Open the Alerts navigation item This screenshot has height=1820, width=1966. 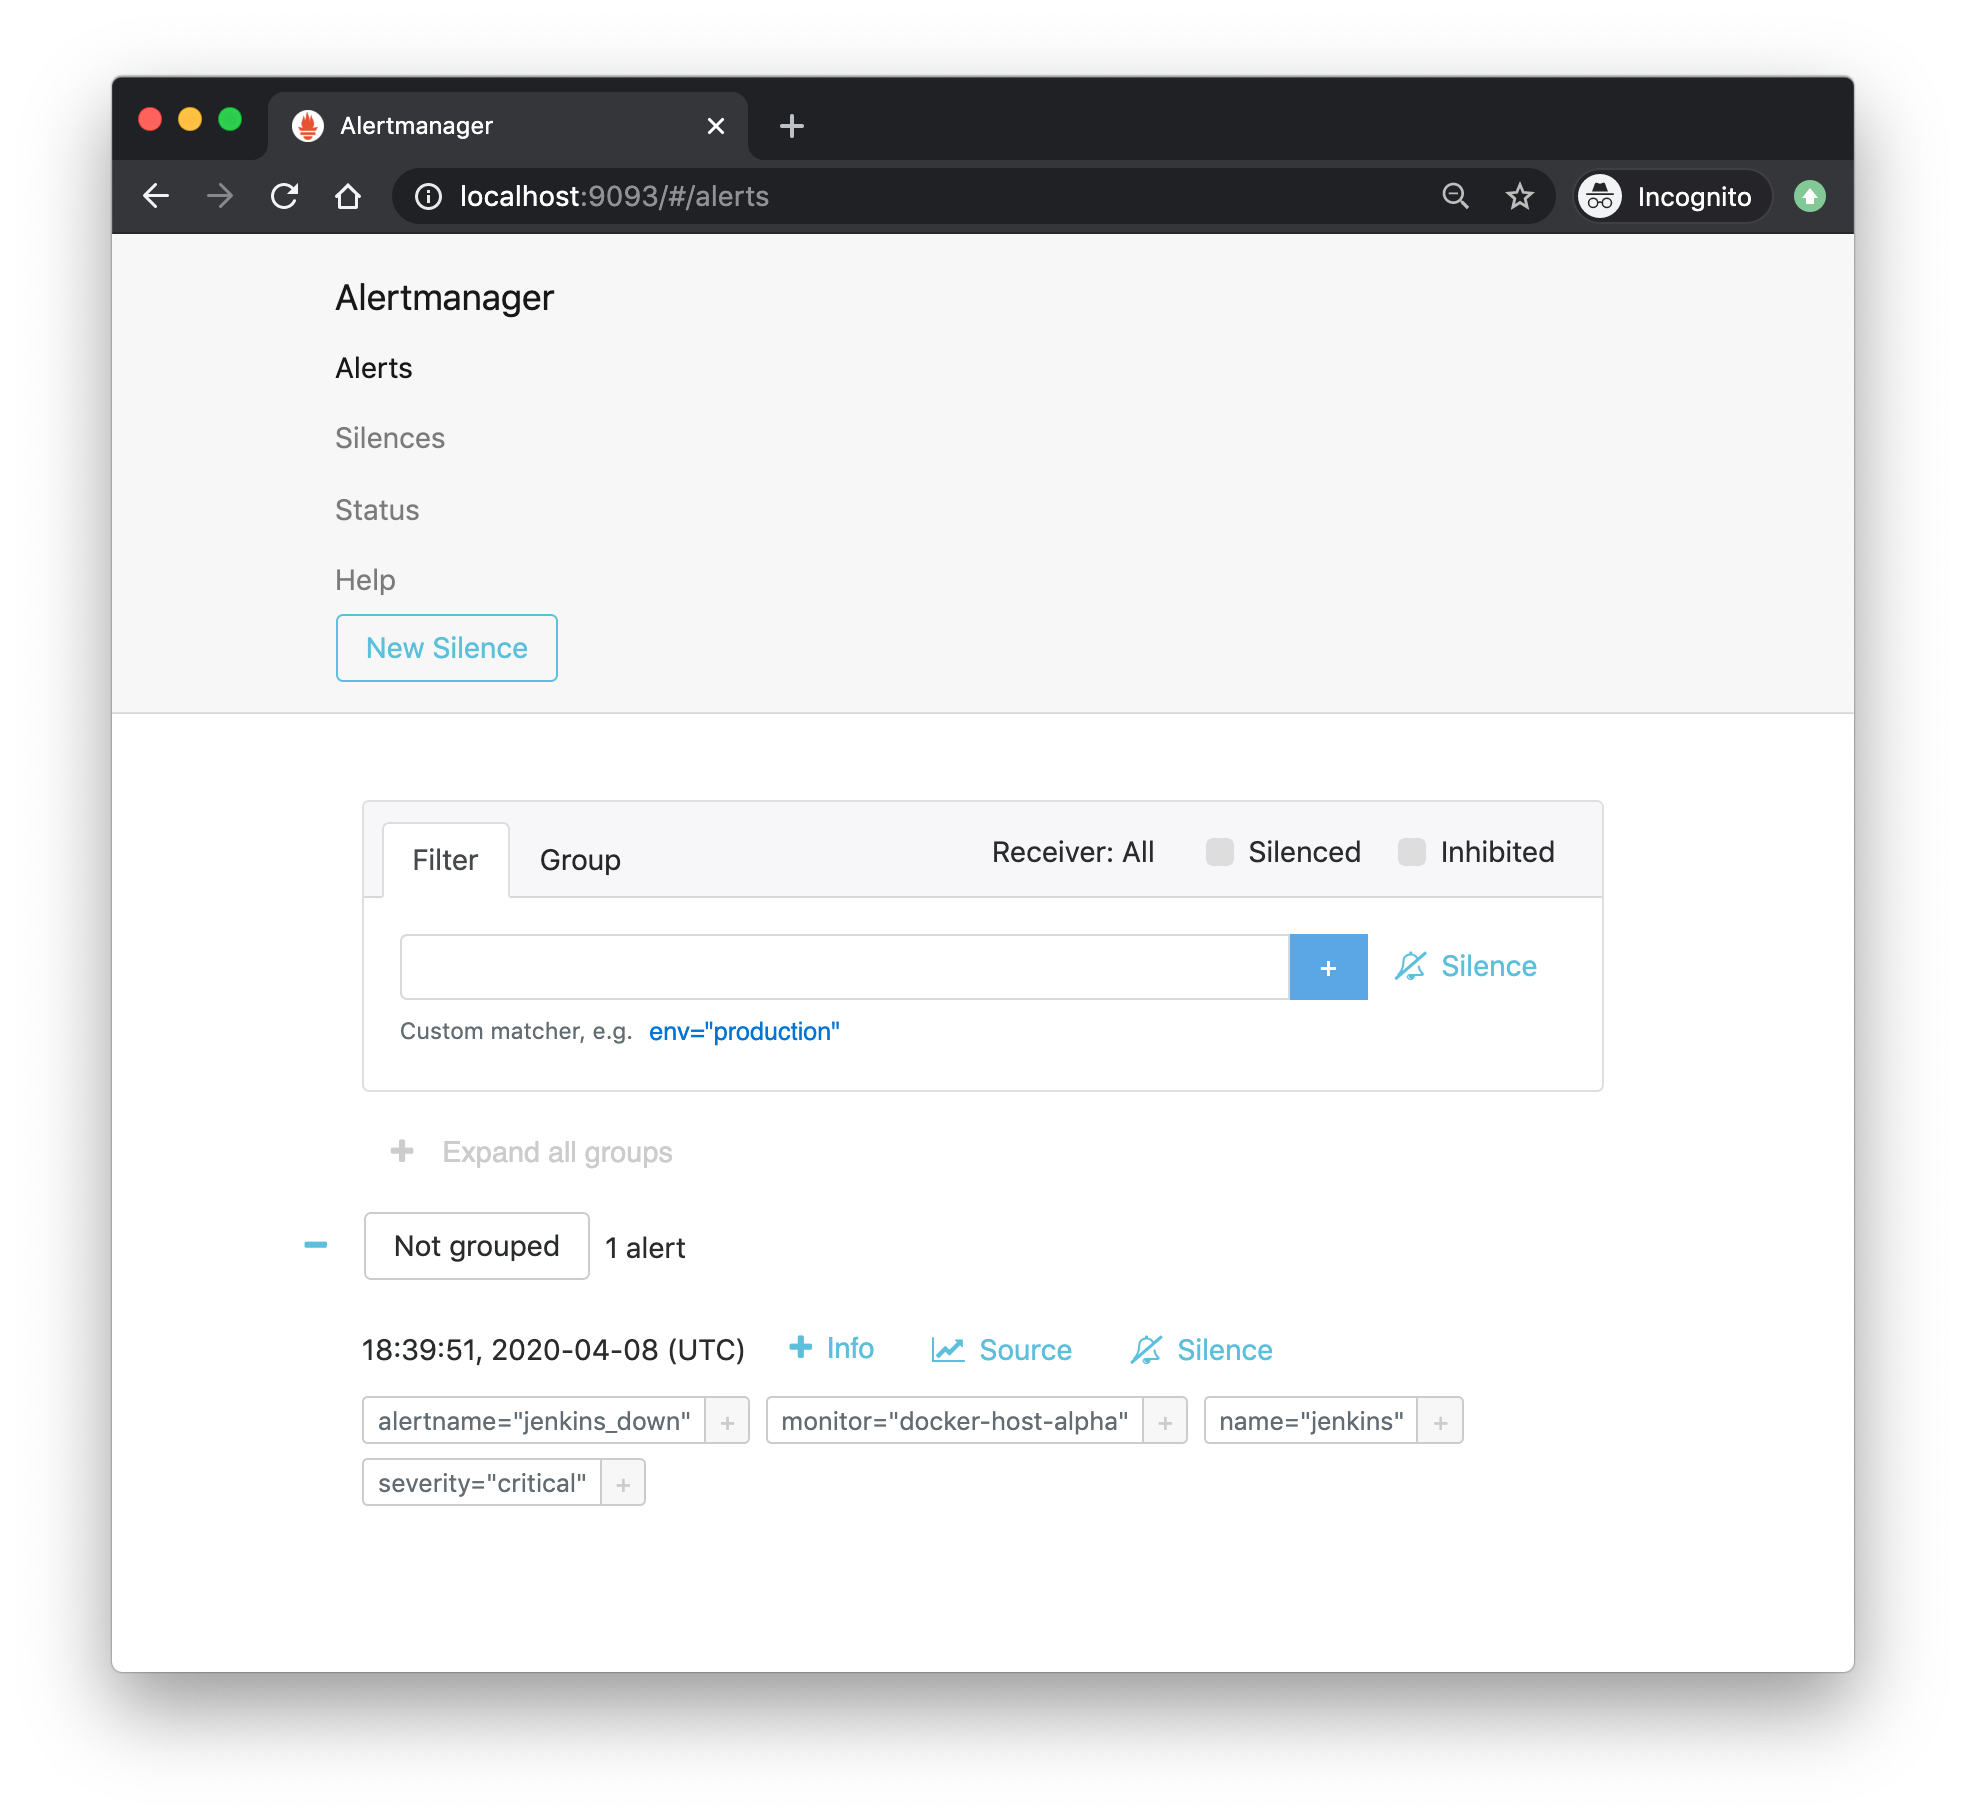(374, 368)
